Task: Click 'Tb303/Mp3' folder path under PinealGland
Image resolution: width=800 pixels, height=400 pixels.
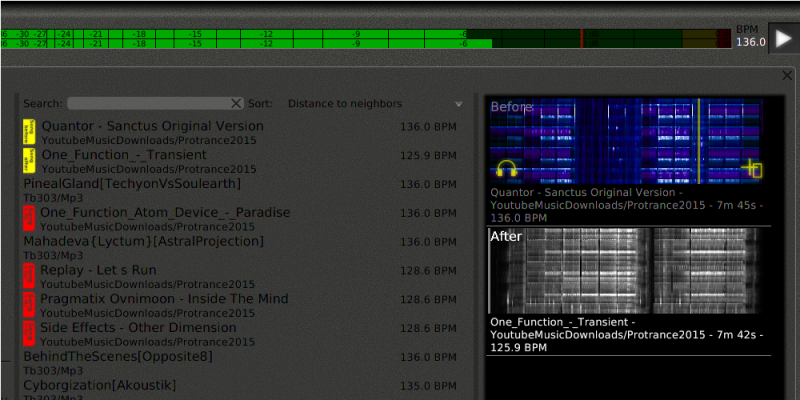Action: point(53,198)
